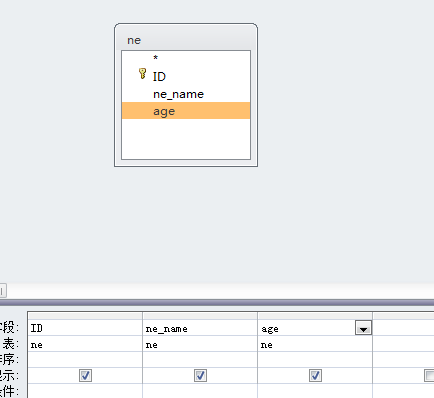Image resolution: width=434 pixels, height=398 pixels.
Task: Click table cell ne under ne_name column
Action: tap(200, 344)
